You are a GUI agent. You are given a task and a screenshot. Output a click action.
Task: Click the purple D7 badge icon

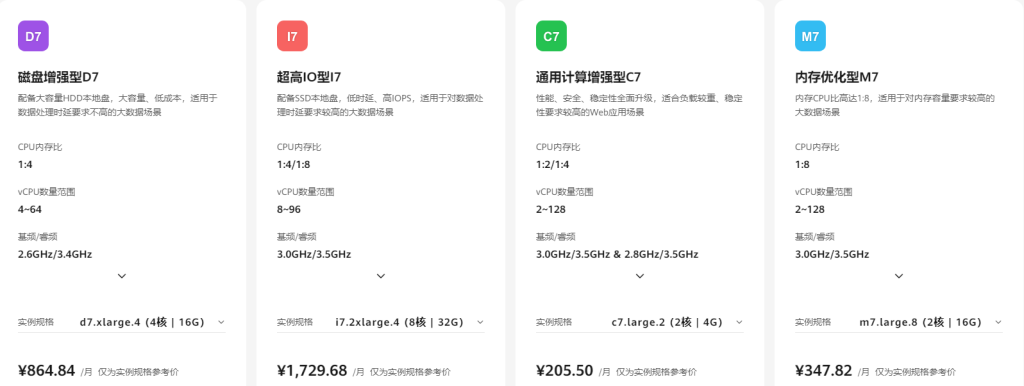(33, 36)
